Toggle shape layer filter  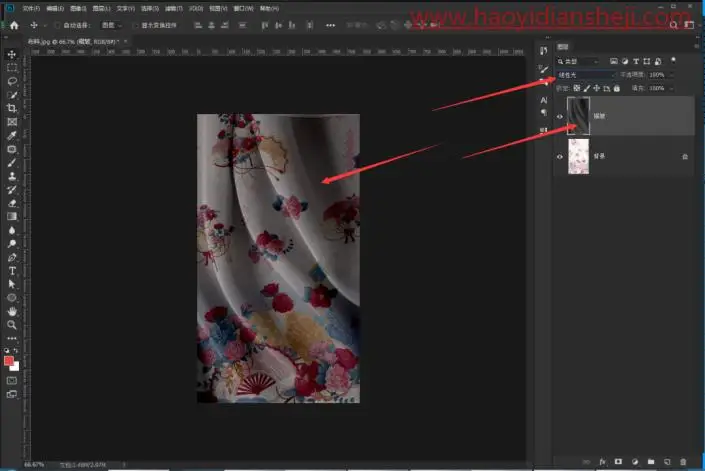[647, 61]
